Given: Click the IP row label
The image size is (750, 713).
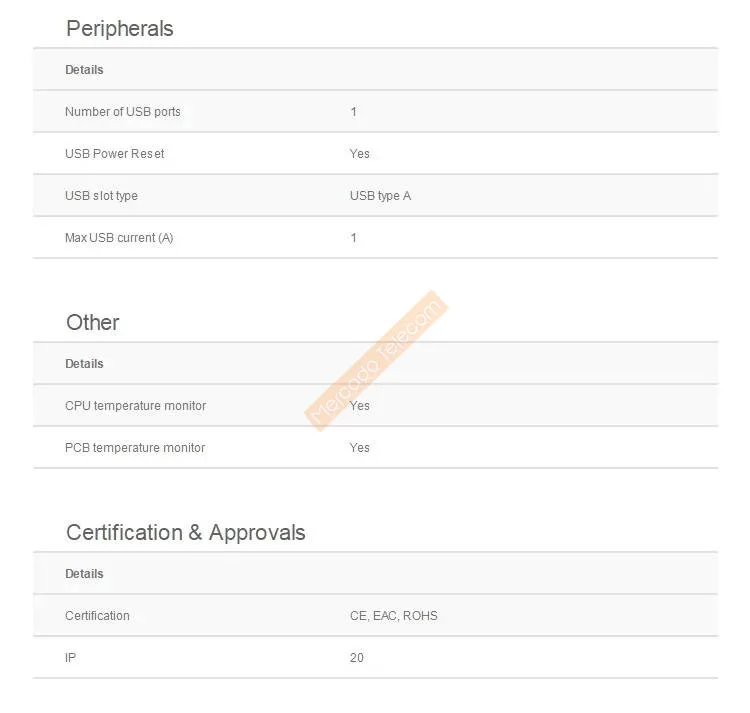Looking at the screenshot, I should (x=70, y=658).
